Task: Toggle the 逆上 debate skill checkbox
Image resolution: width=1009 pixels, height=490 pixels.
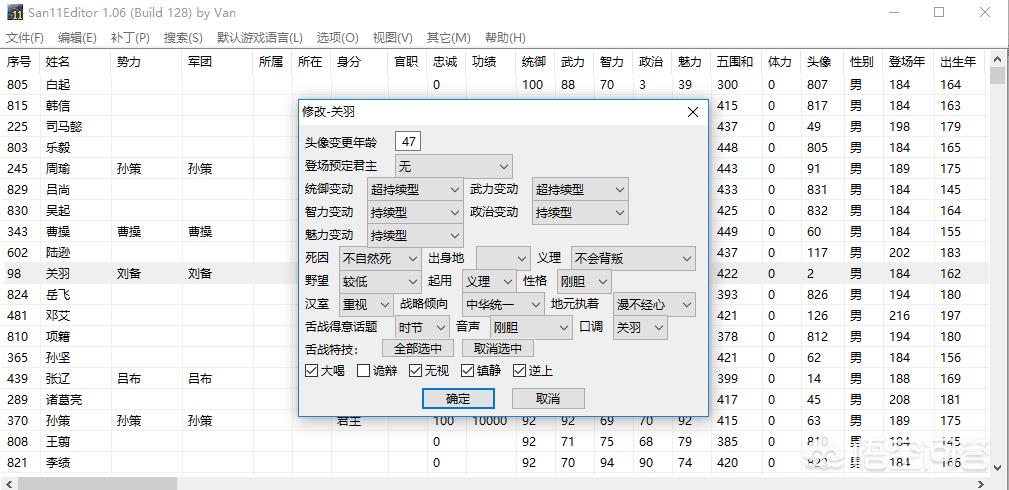Action: coord(520,371)
